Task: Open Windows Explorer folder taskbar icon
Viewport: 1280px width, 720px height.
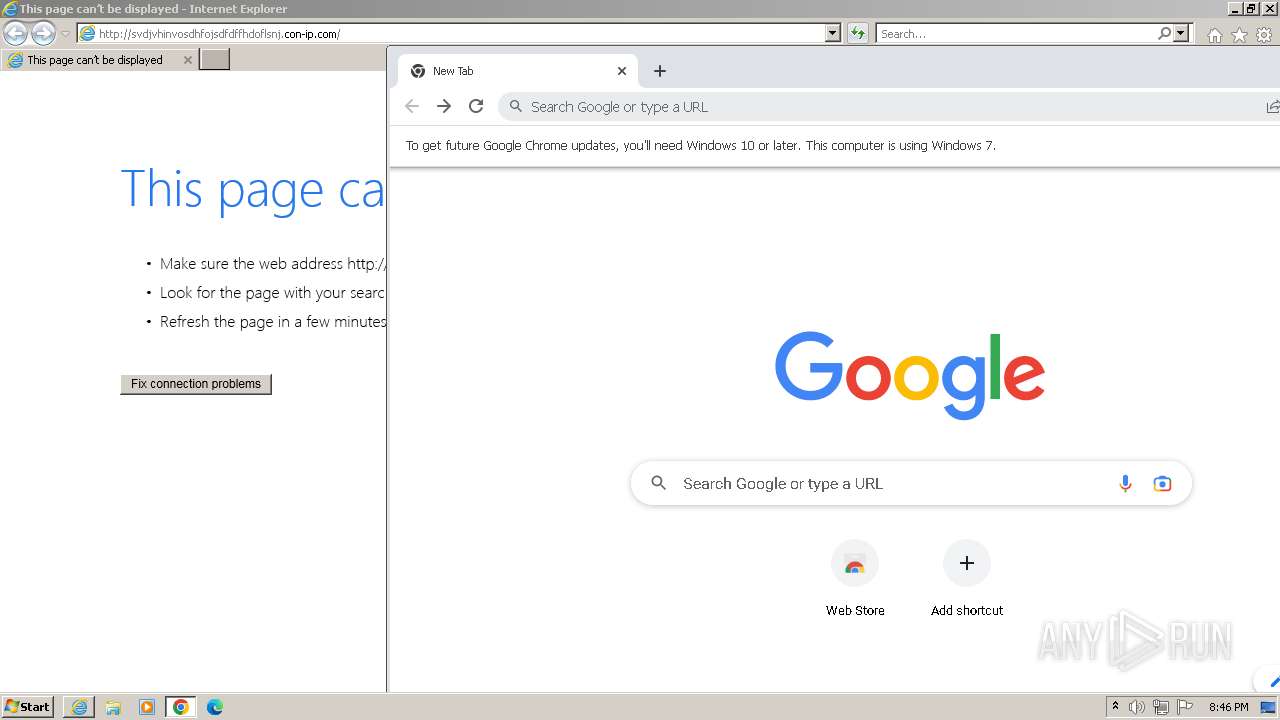Action: (x=113, y=707)
